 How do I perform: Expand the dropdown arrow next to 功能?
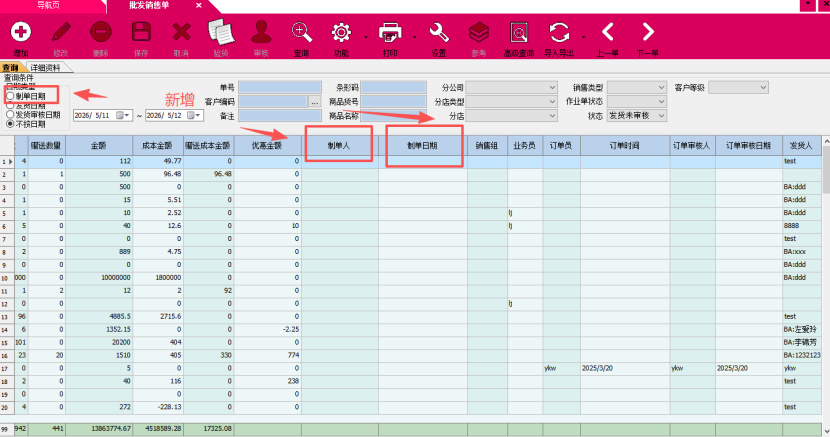click(x=366, y=37)
